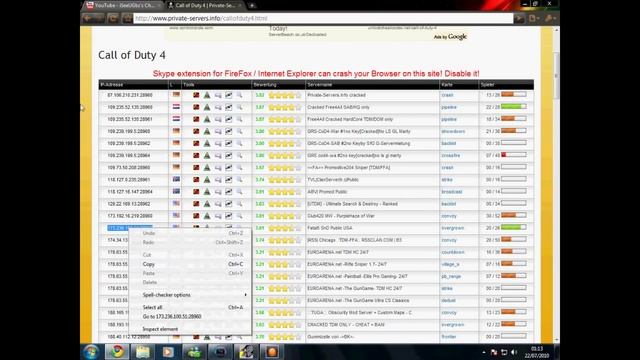Open chat bubble icon in Private-Servers.info cracked row
This screenshot has width=640, height=360.
(x=218, y=95)
